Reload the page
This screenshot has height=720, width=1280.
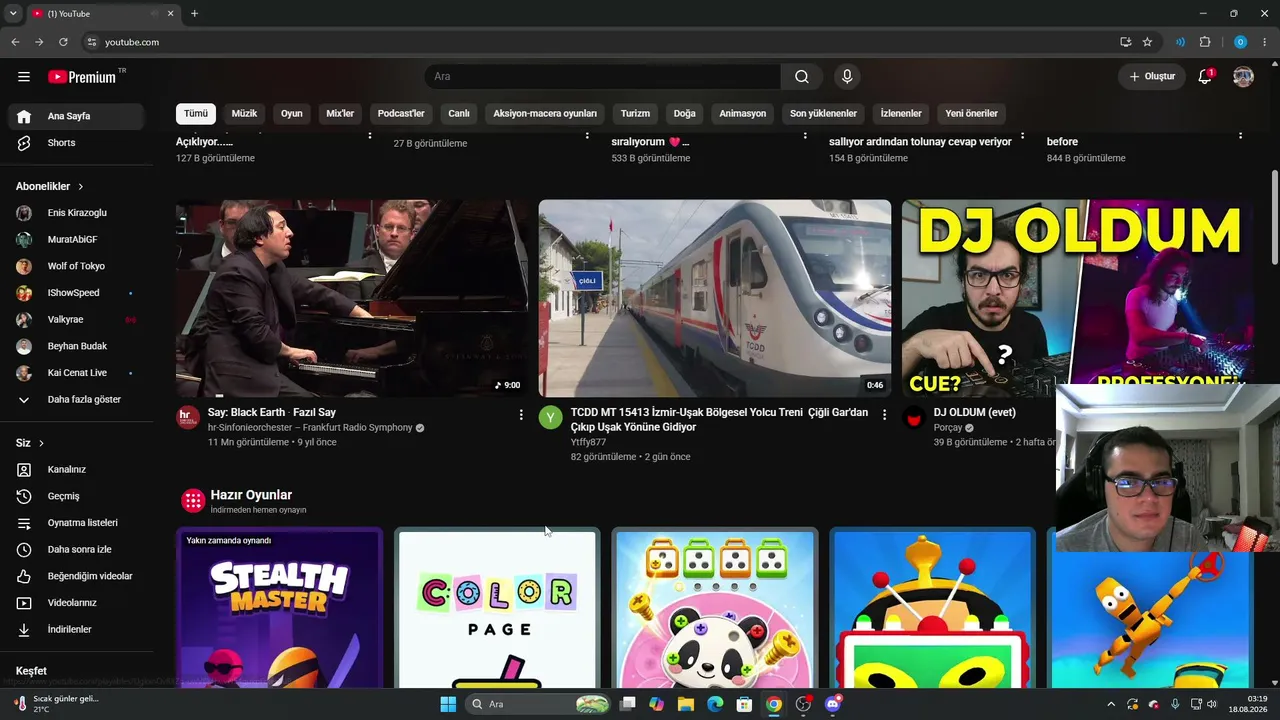63,42
